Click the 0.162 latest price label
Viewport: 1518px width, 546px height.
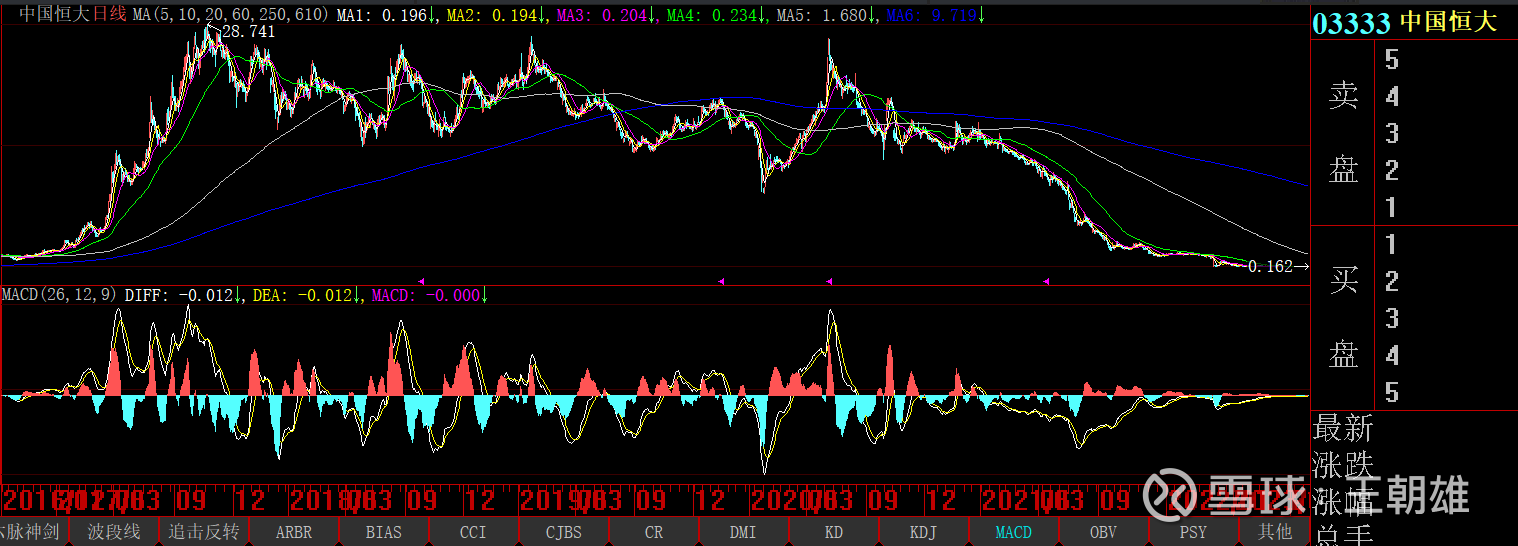click(x=1270, y=267)
